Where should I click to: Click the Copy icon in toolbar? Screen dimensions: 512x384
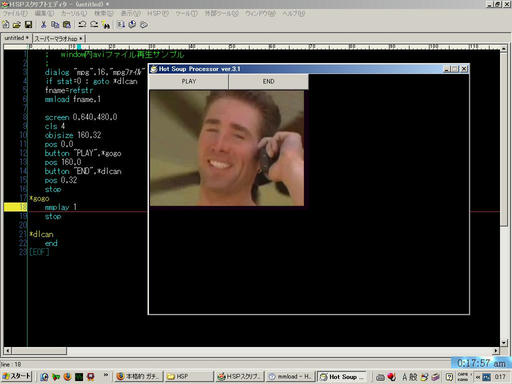(x=55, y=24)
